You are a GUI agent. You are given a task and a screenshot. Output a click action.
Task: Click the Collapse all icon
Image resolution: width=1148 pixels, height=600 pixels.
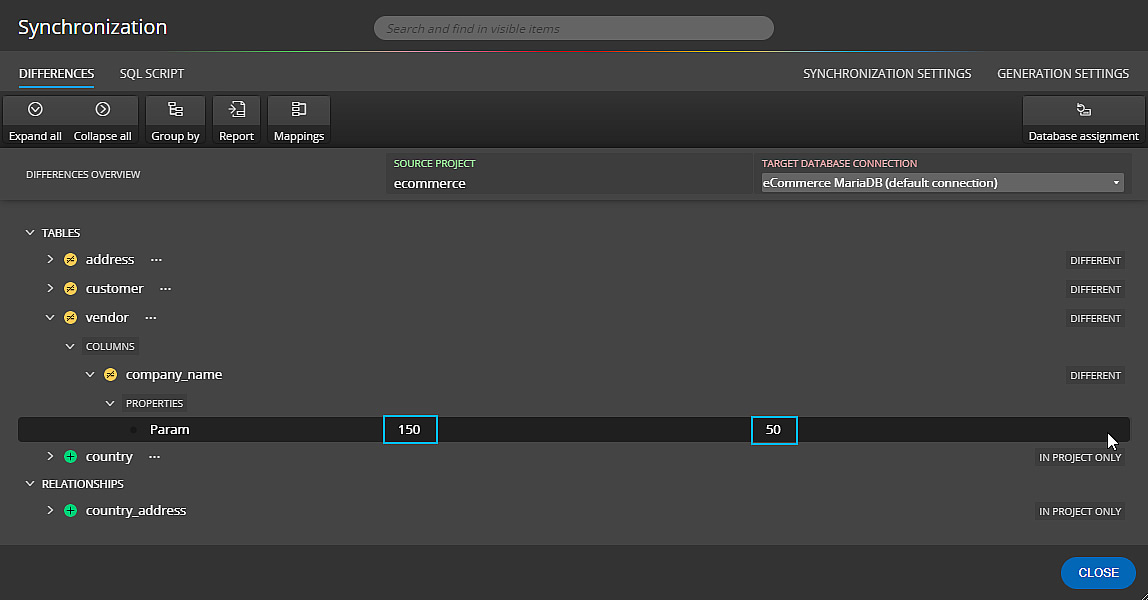click(102, 109)
